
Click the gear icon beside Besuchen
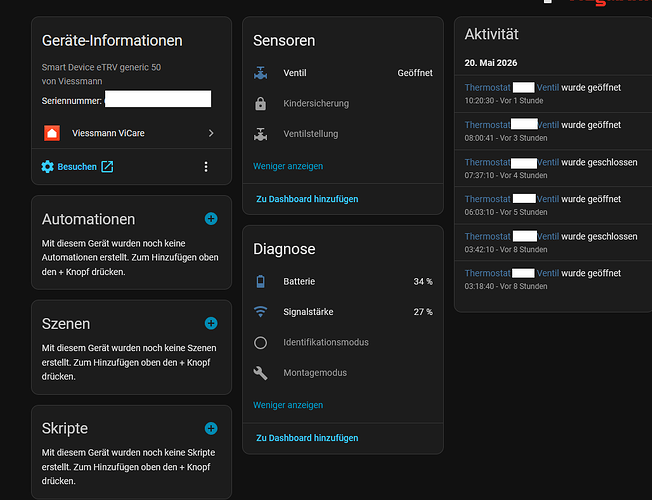[47, 167]
